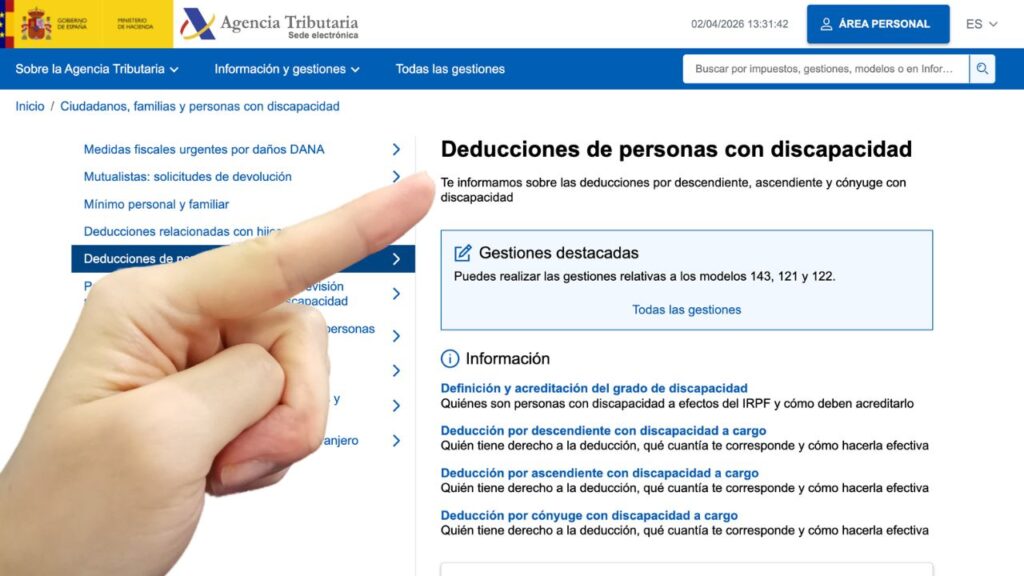Expand chevron on row ending in 'discapacidad'

(396, 294)
